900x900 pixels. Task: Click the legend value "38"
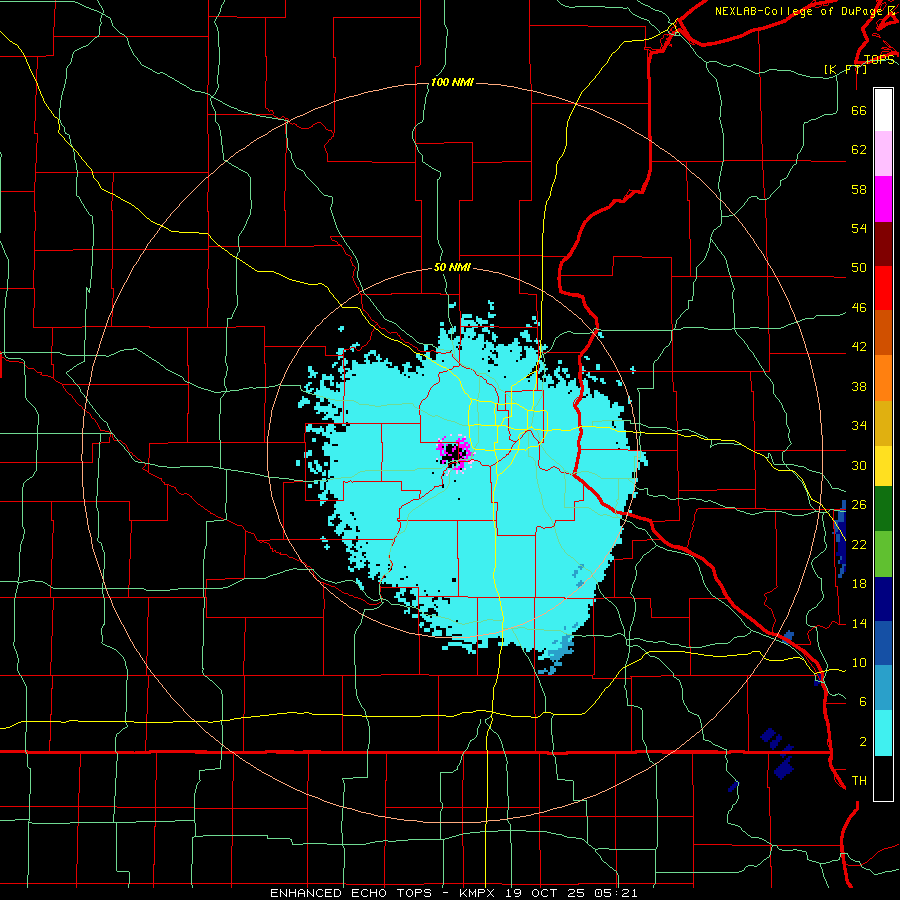(x=859, y=386)
